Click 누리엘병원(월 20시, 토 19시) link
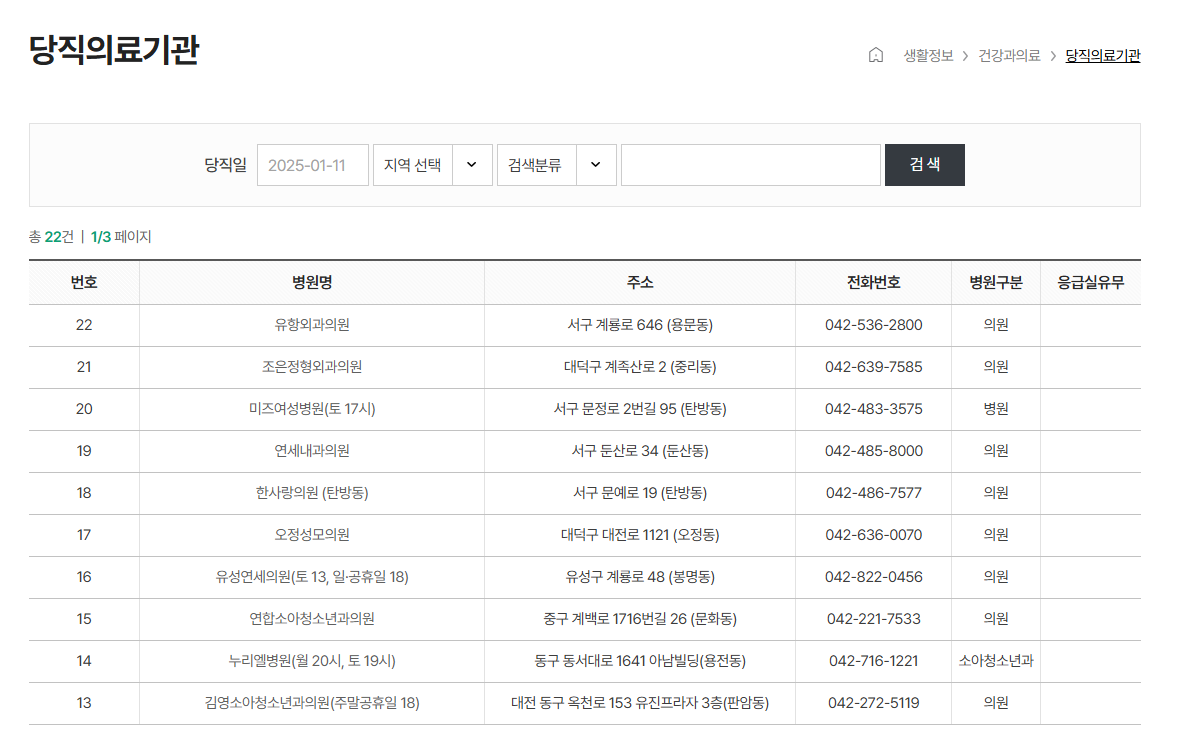The image size is (1180, 735). (x=312, y=661)
